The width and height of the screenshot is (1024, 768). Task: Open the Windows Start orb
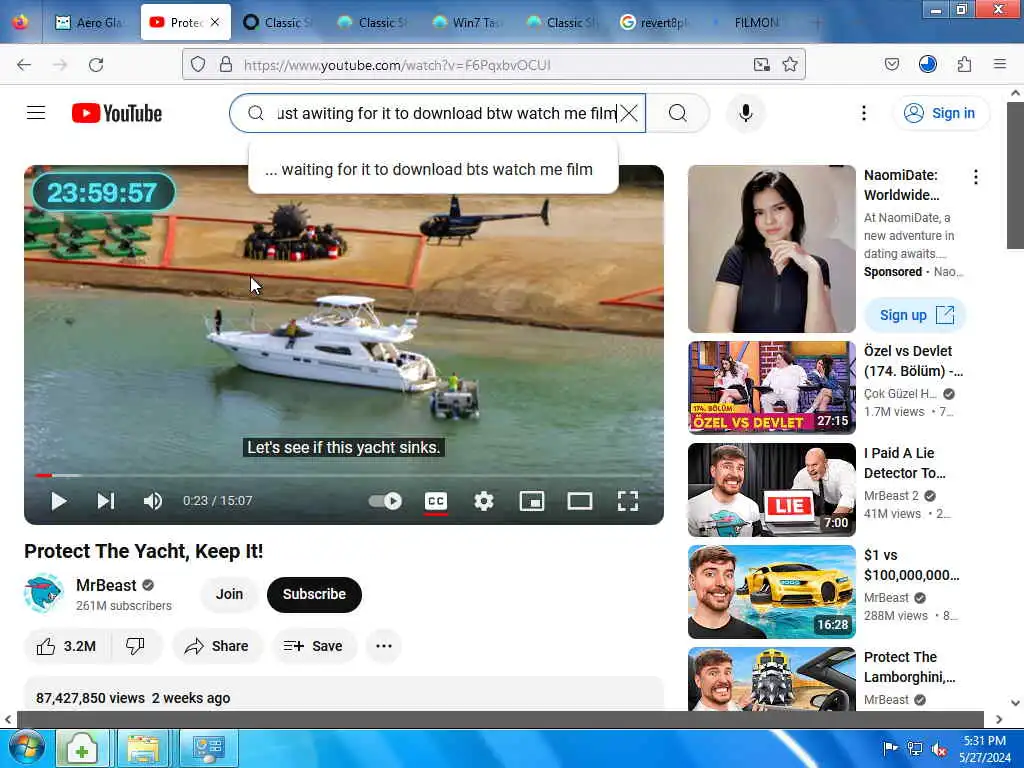tap(25, 748)
